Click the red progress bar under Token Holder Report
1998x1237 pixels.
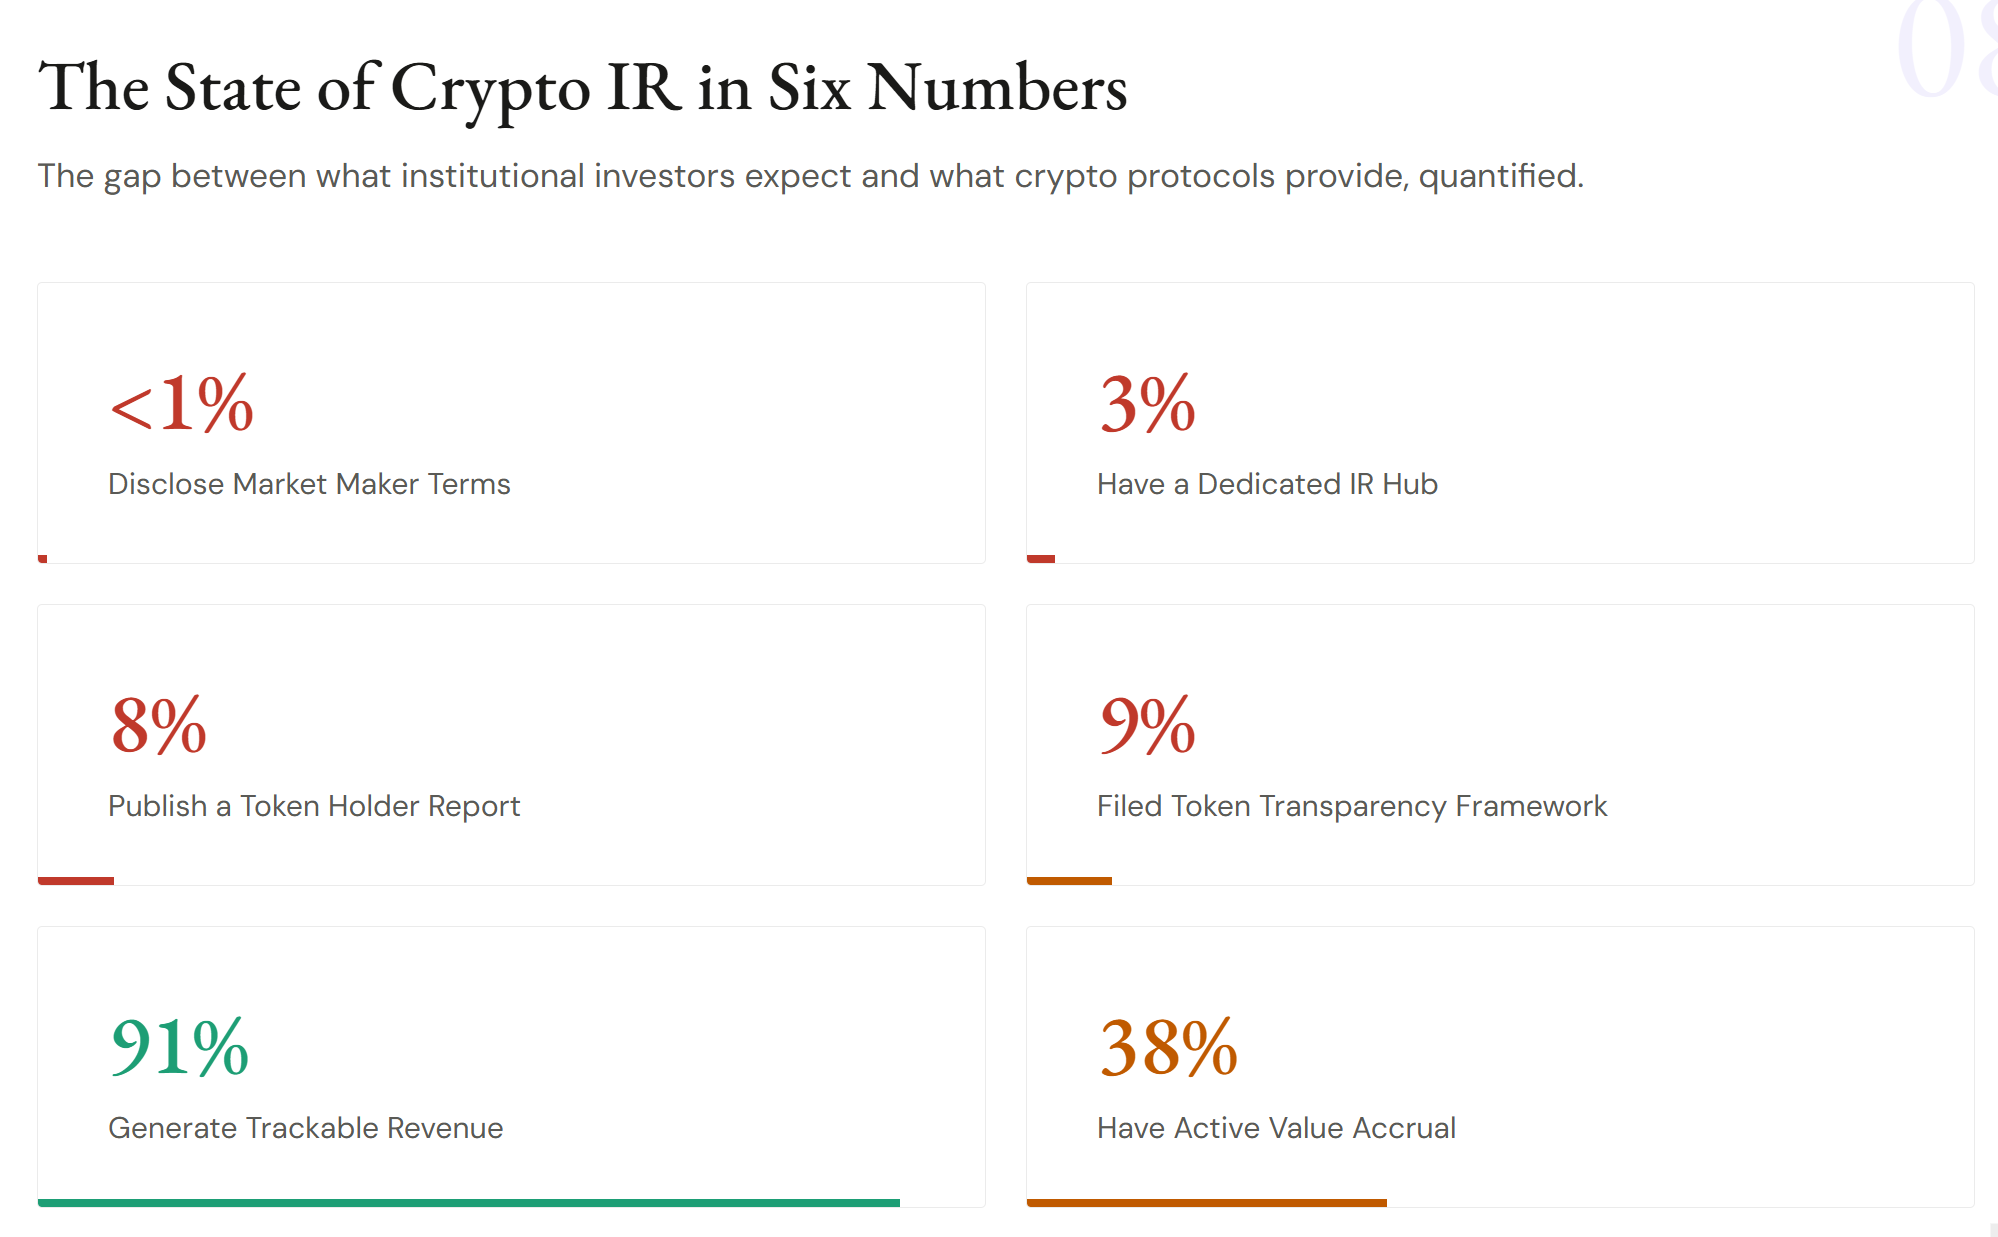click(76, 880)
